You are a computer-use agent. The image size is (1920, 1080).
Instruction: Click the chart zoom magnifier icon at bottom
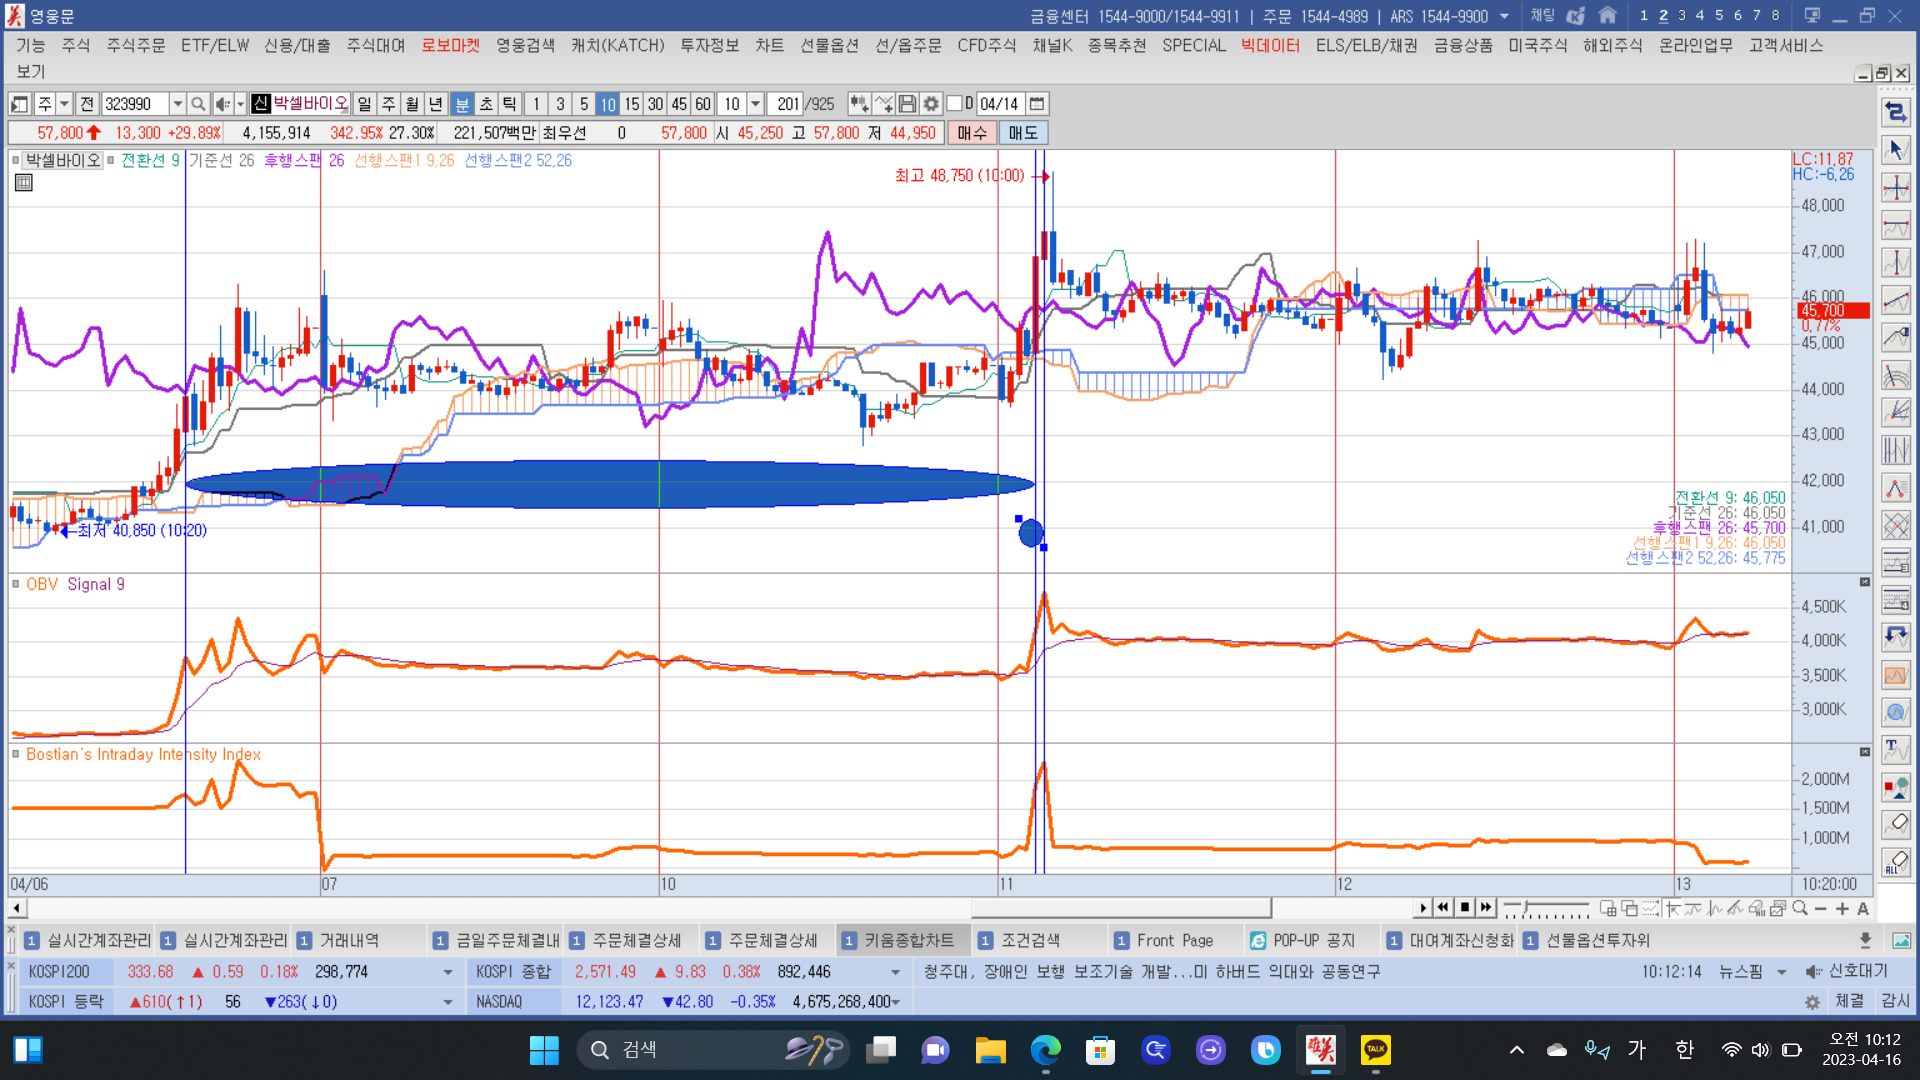[1800, 908]
